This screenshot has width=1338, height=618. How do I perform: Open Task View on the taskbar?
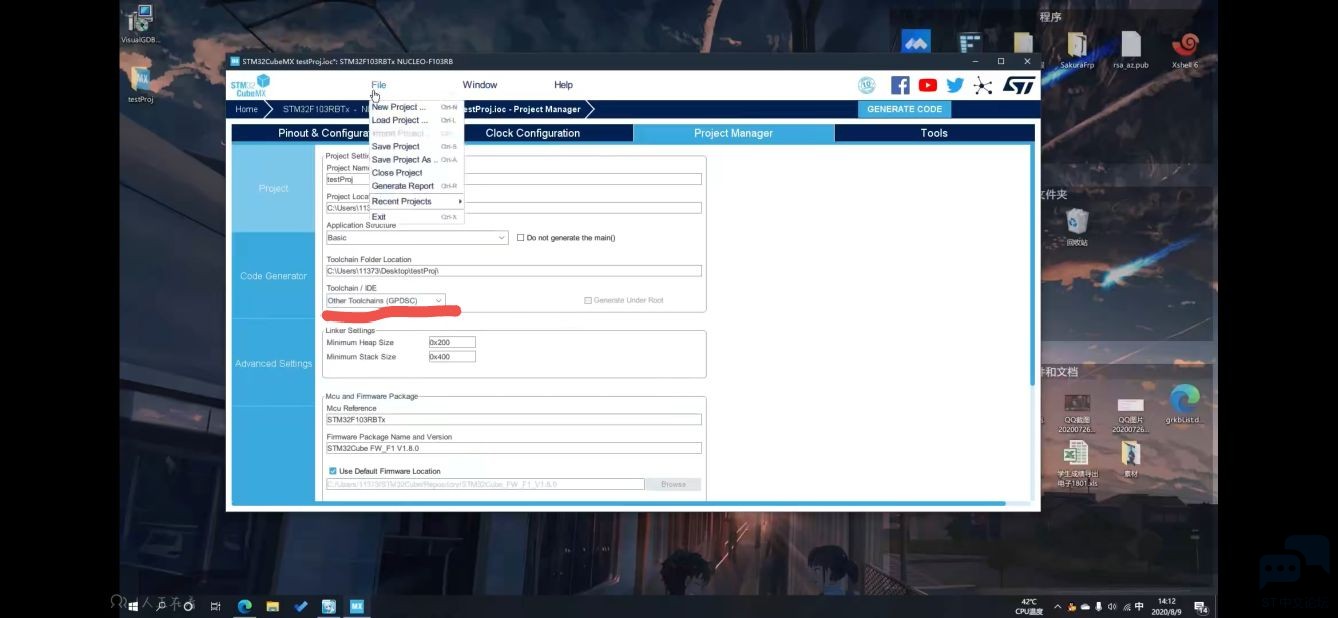215,606
